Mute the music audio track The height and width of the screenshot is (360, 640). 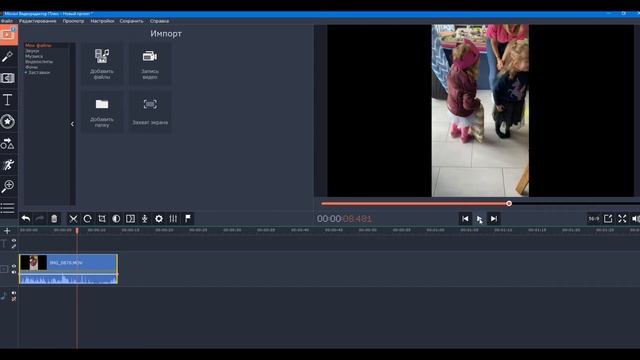(14, 293)
